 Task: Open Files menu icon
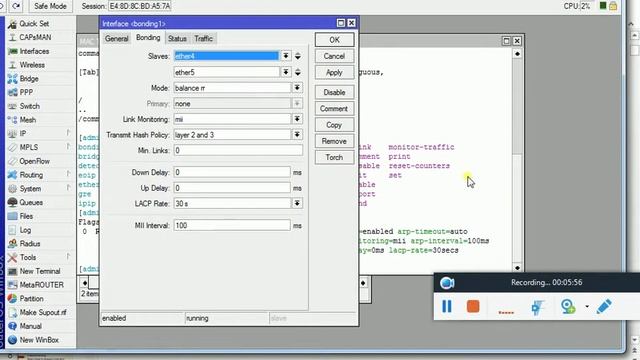click(13, 216)
